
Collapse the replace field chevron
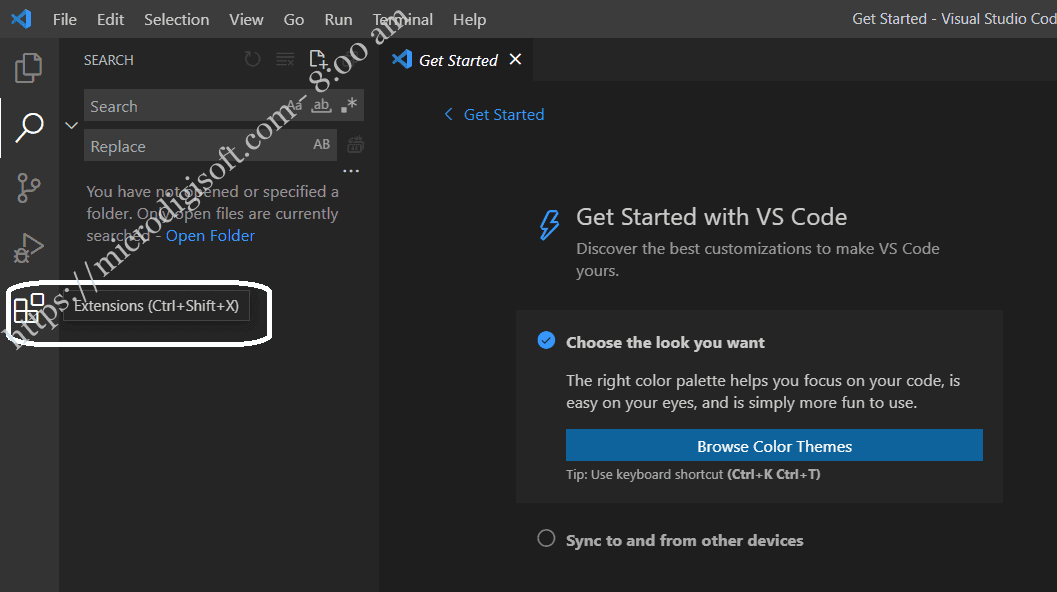pos(71,125)
